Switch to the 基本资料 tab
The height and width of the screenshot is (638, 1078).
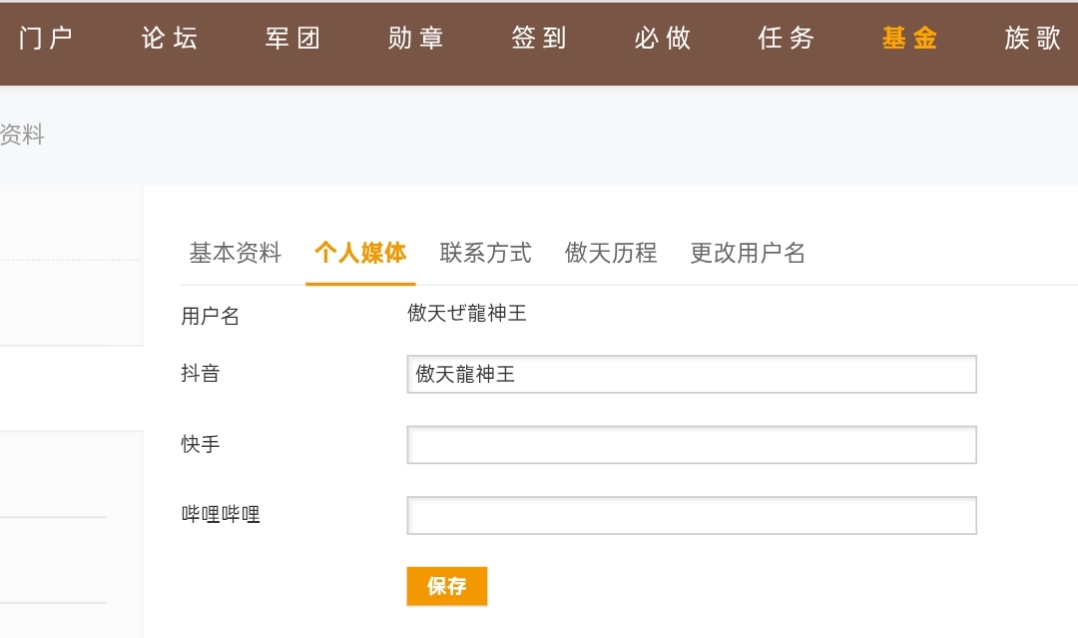(235, 253)
